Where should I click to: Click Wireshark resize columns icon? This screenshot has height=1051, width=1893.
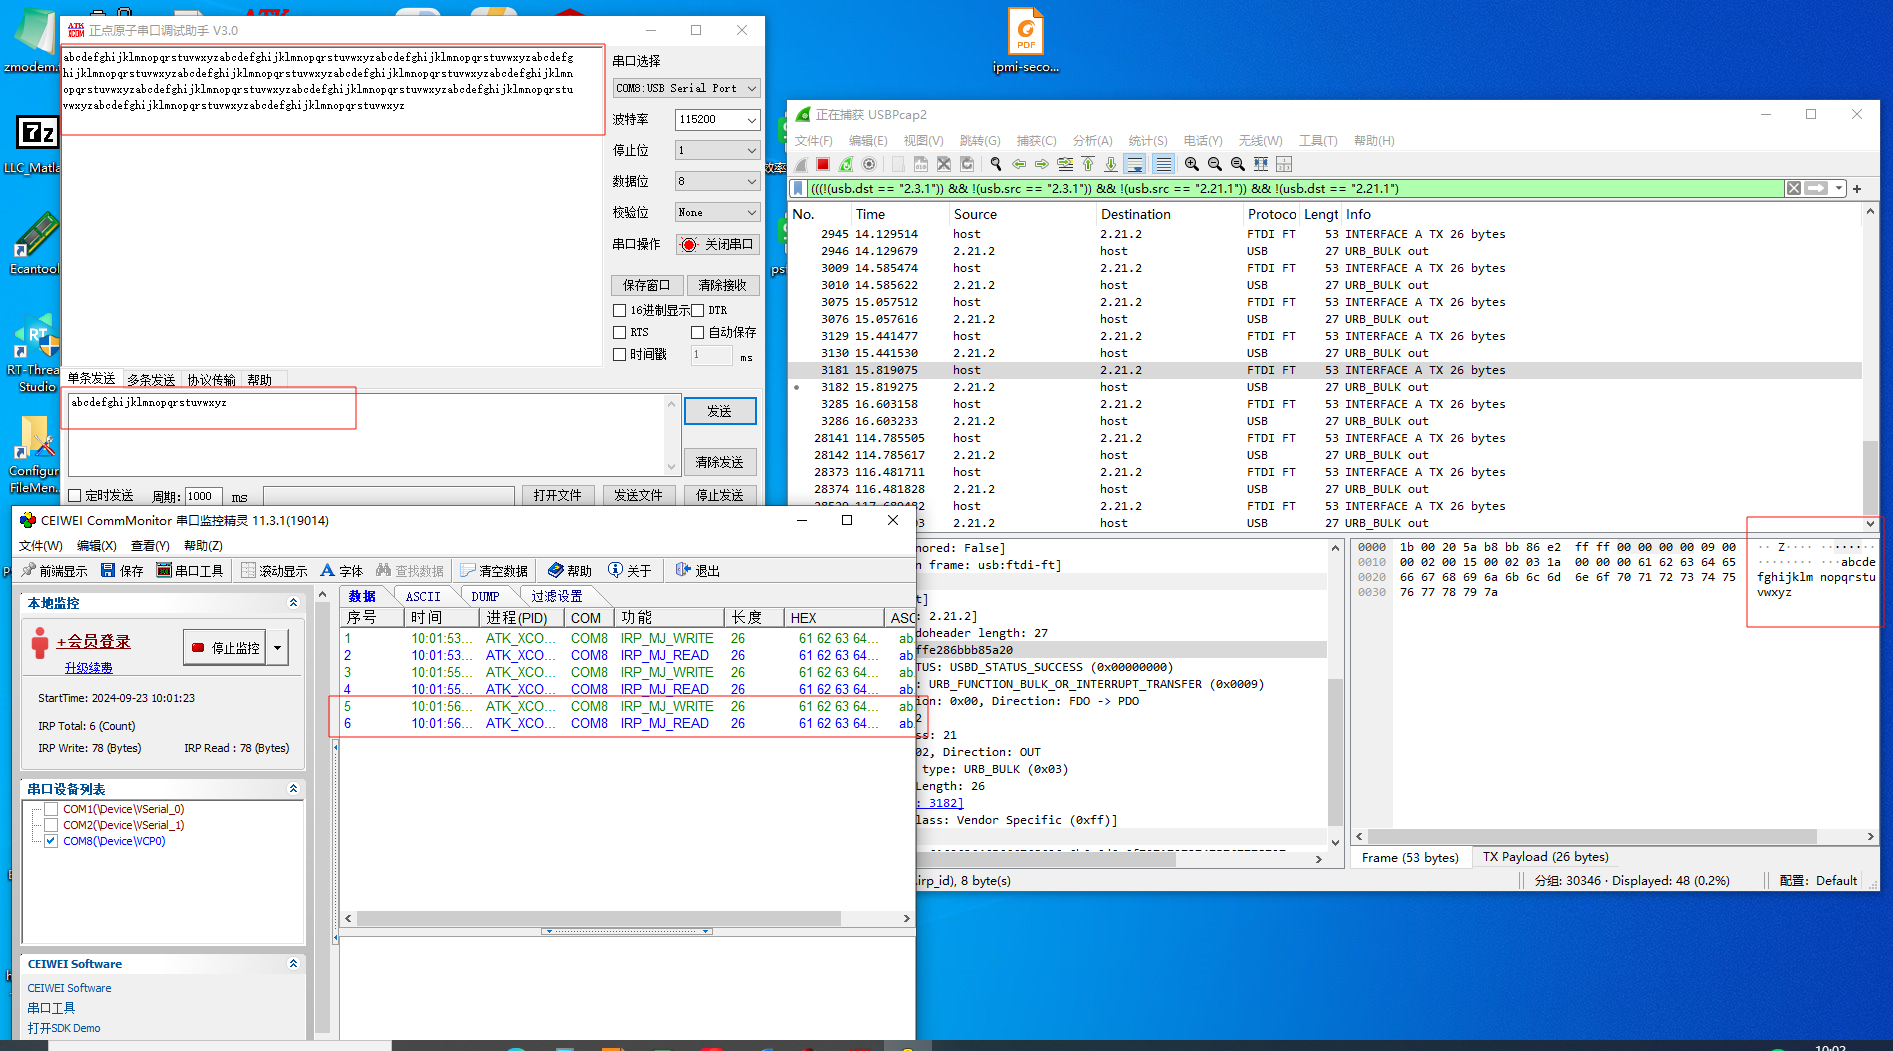1261,164
